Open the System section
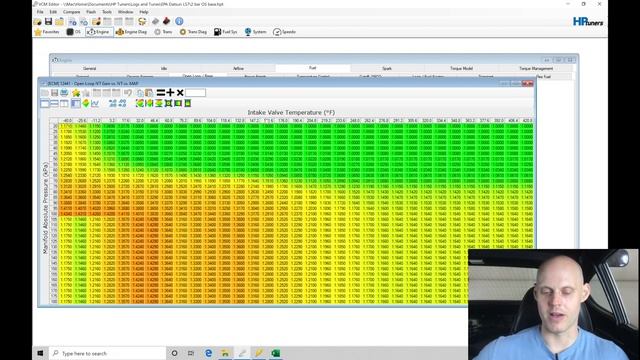 [256, 32]
